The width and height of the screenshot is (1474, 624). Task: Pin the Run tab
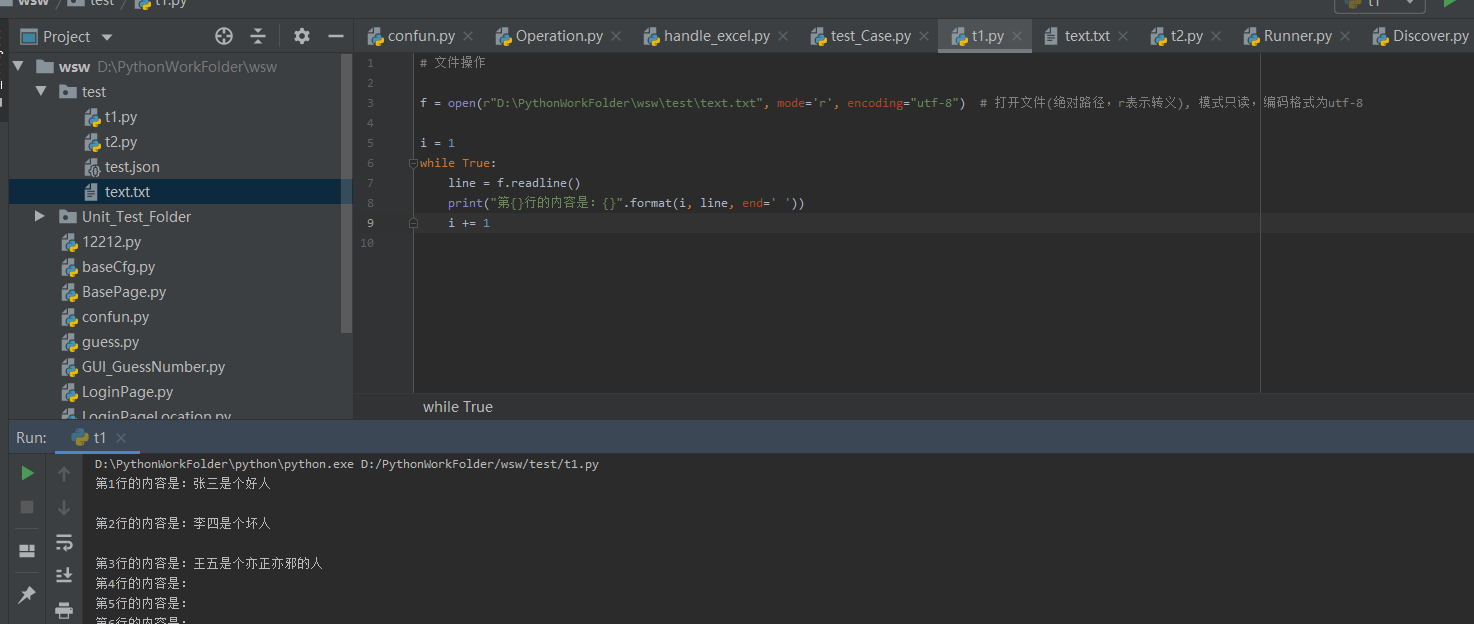28,595
